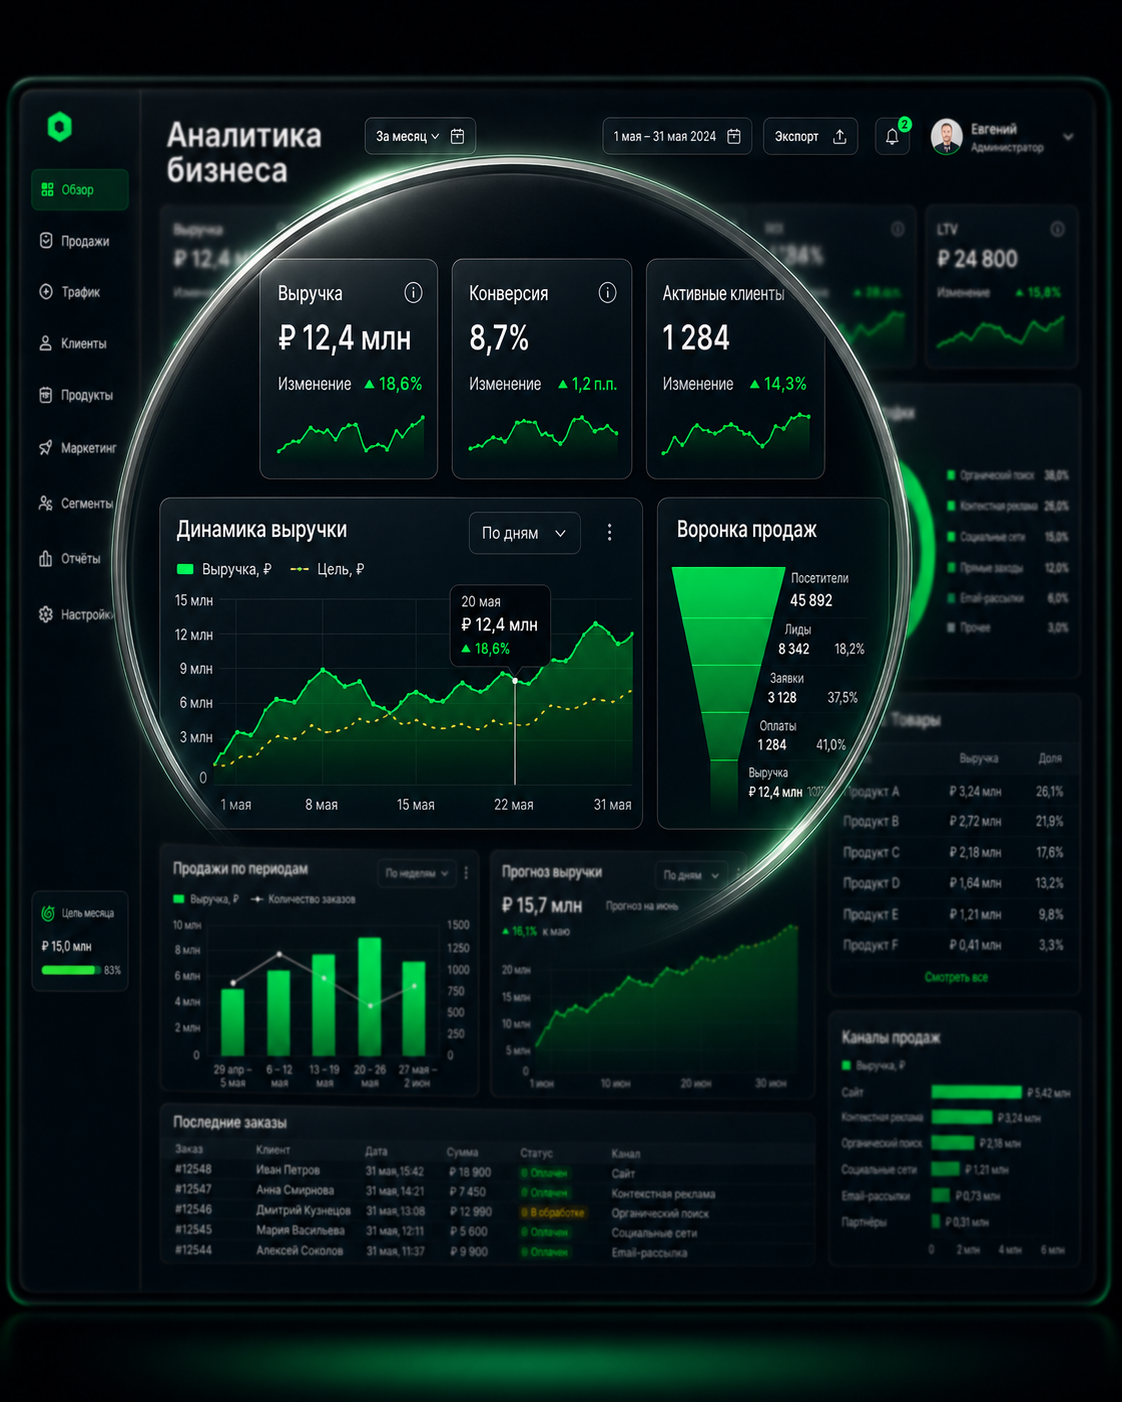The width and height of the screenshot is (1122, 1402).
Task: Click the Настройки gear icon
Action: [46, 614]
